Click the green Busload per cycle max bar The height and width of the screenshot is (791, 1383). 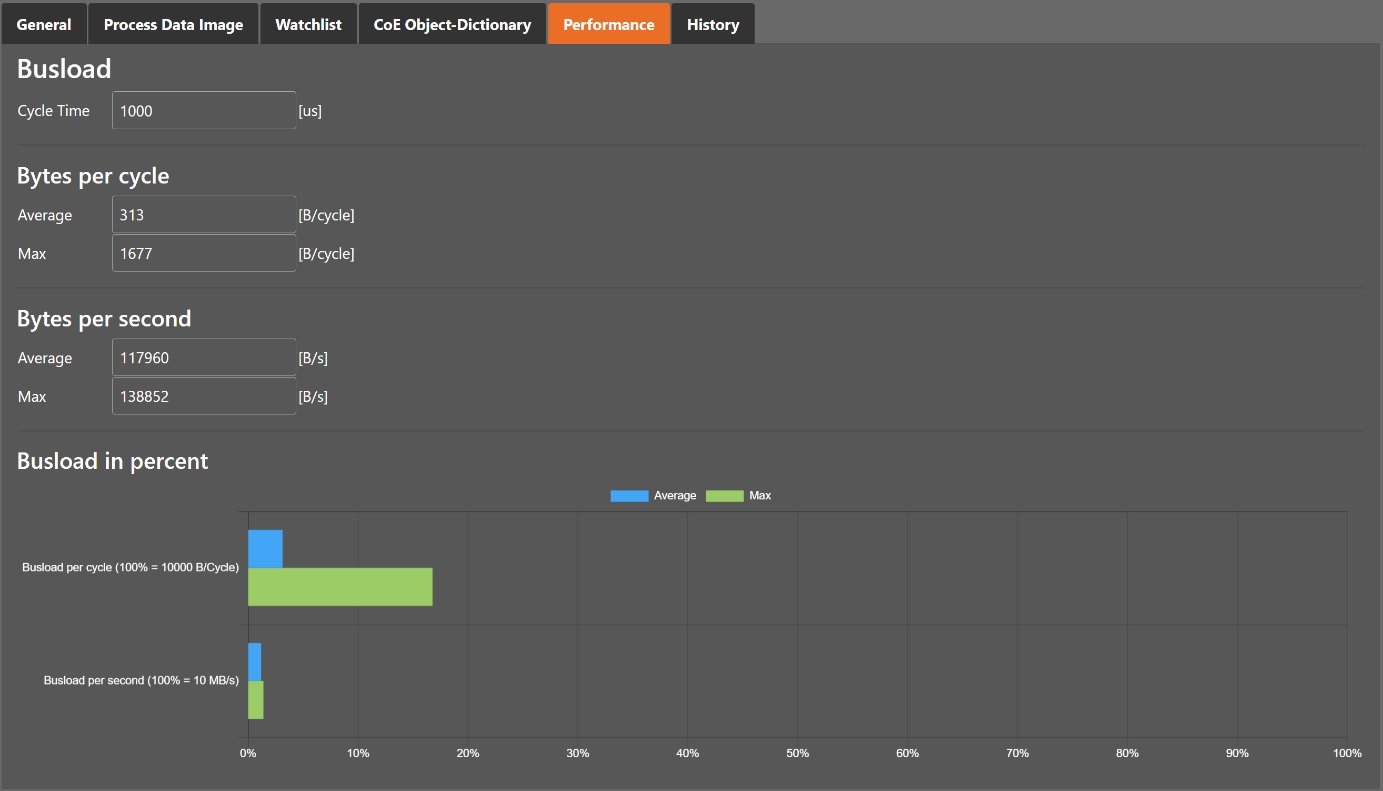pyautogui.click(x=340, y=587)
